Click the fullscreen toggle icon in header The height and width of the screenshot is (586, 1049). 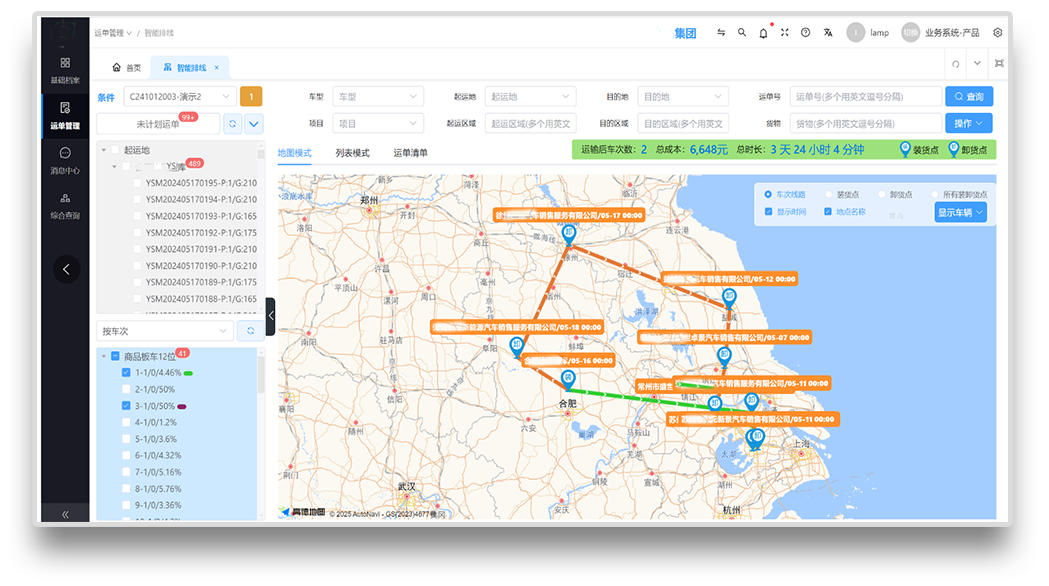(784, 33)
